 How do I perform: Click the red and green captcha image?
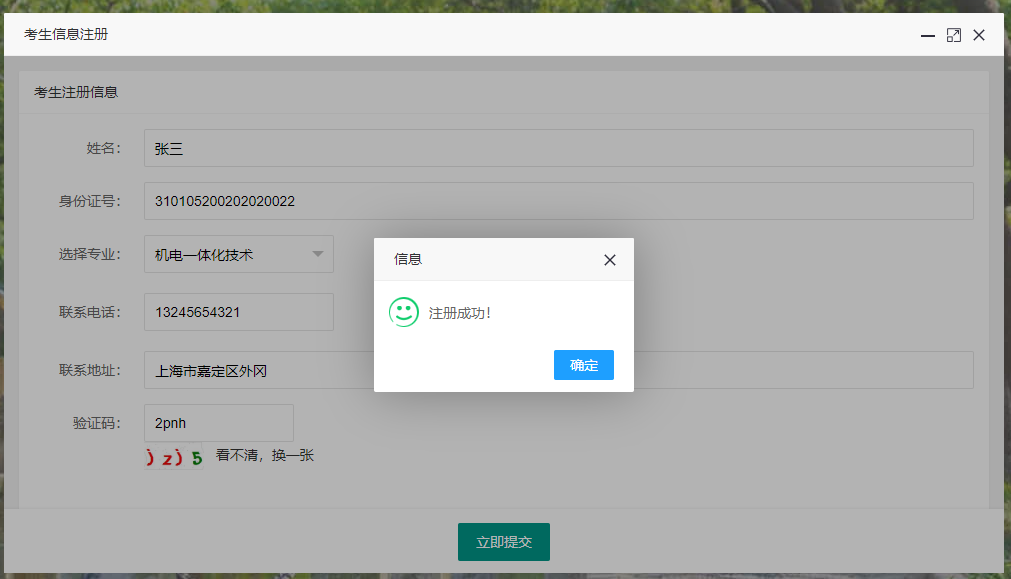click(174, 458)
